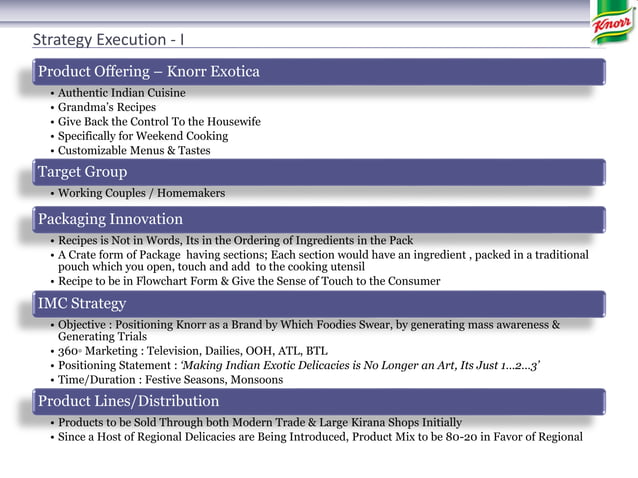Click the Target Group header bar
This screenshot has height=478, width=638.
(319, 172)
